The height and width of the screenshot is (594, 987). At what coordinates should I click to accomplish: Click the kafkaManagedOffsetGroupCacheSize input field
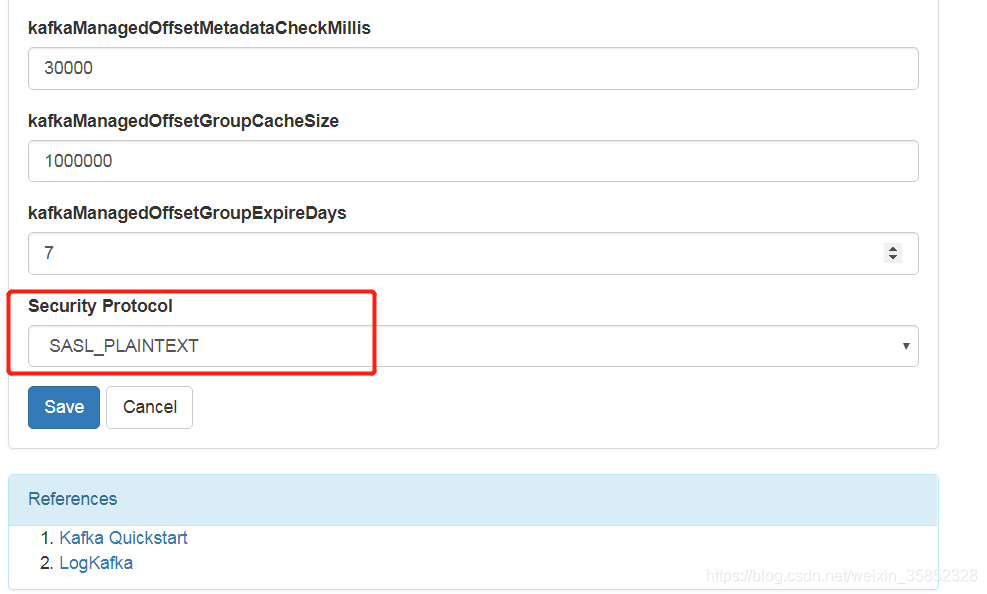[x=473, y=161]
